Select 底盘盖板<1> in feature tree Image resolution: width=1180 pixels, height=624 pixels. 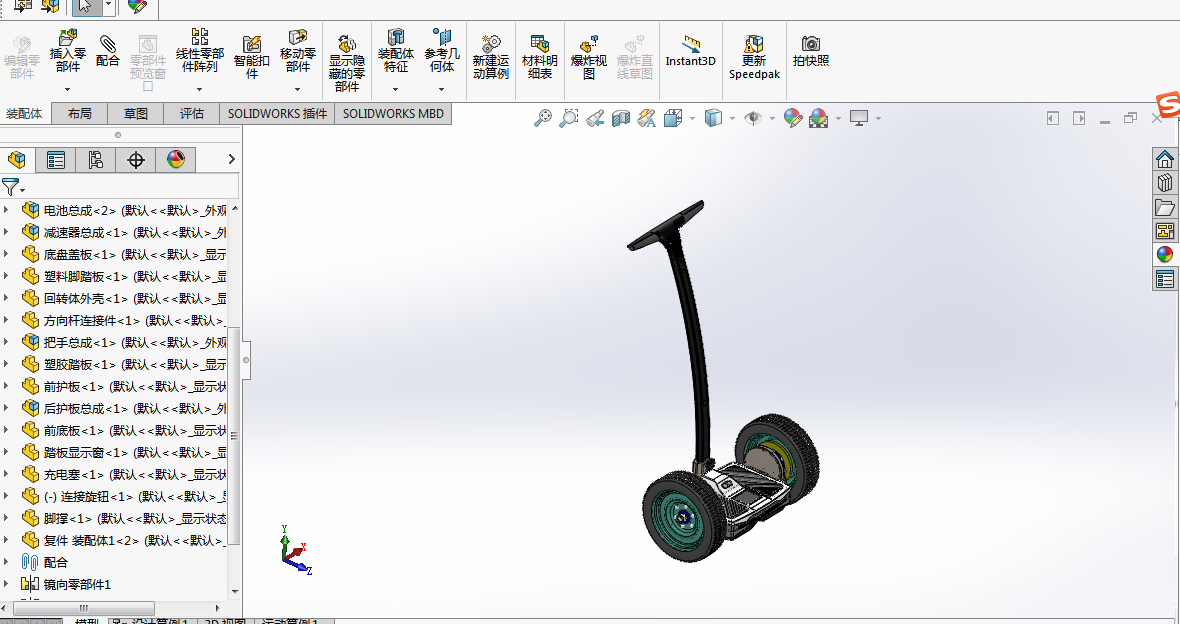pyautogui.click(x=124, y=254)
